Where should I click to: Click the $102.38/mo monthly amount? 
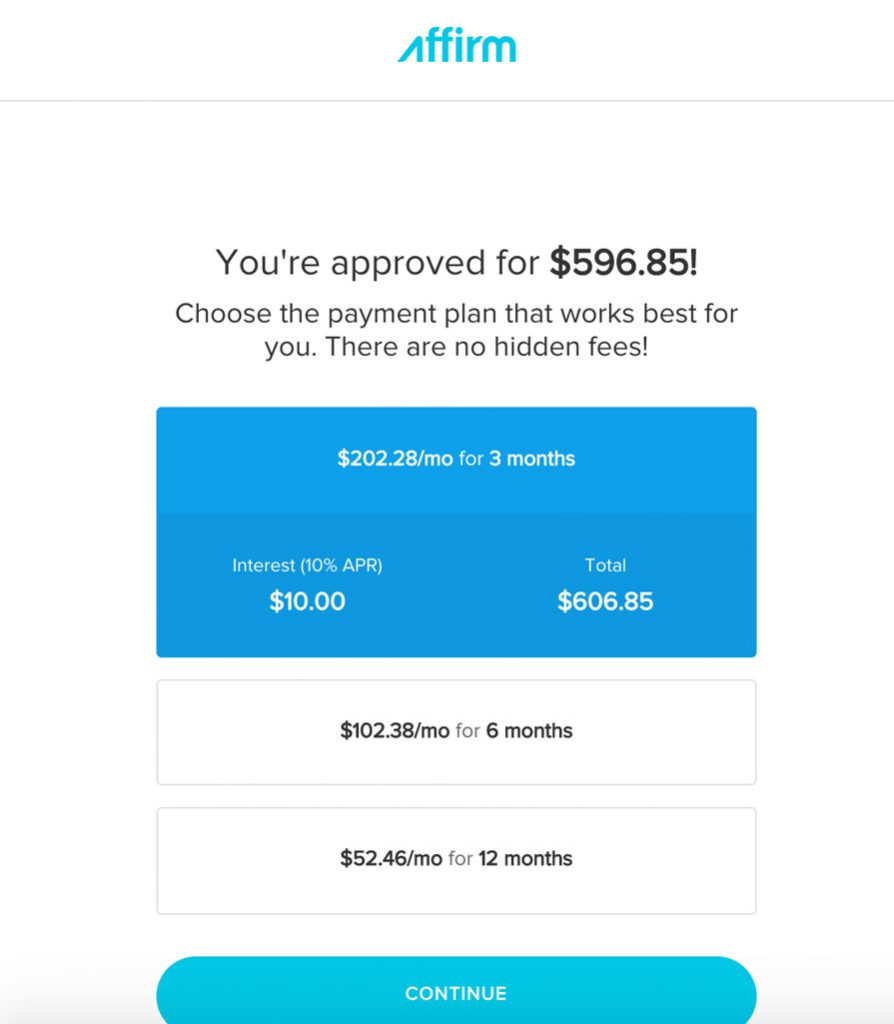pos(395,731)
